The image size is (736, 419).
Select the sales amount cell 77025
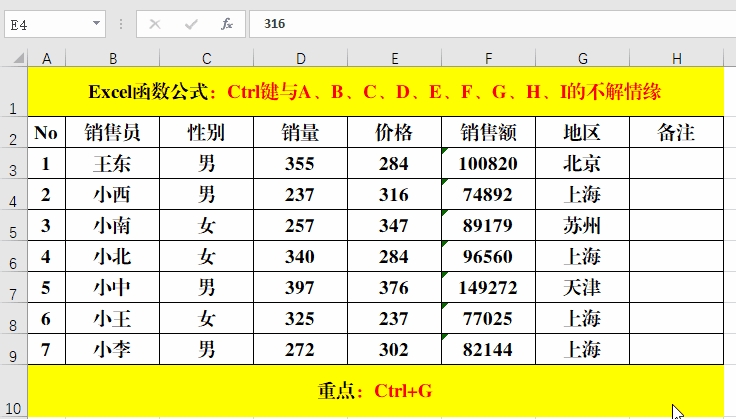pos(488,318)
